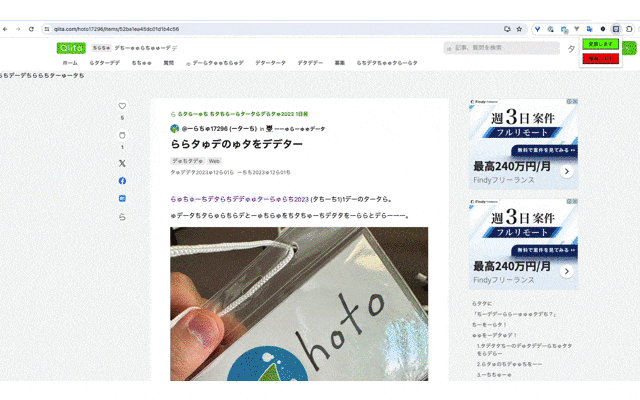Image resolution: width=640 pixels, height=400 pixels.
Task: Click the hoto name badge photo
Action: pos(299,304)
